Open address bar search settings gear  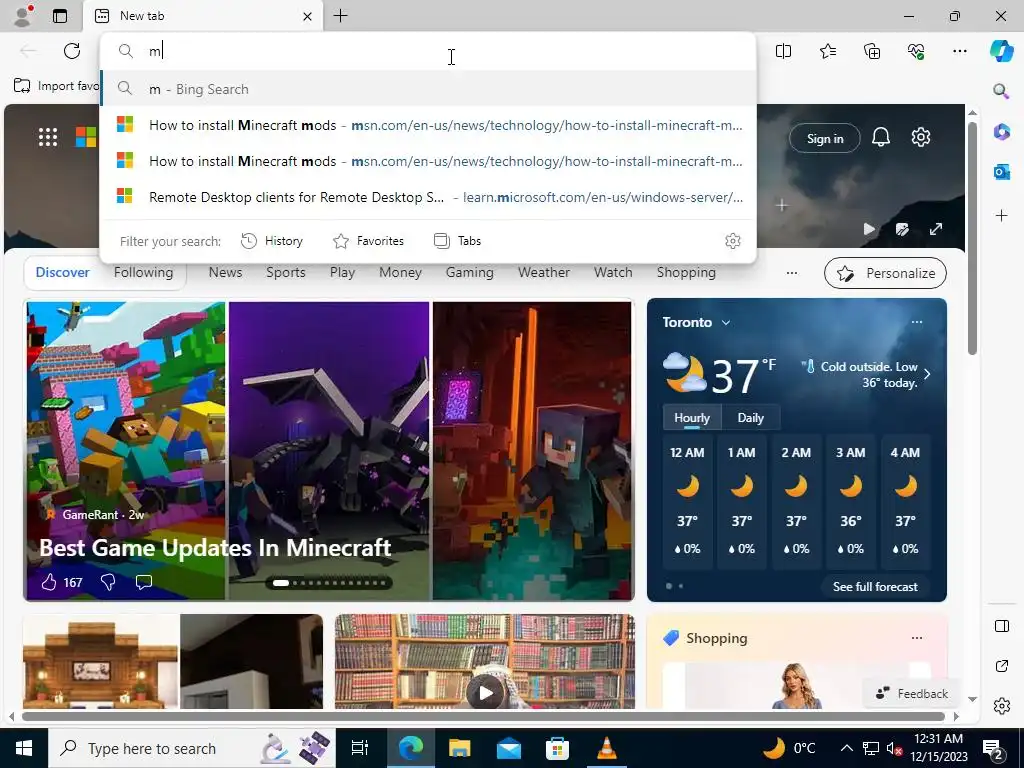pyautogui.click(x=733, y=241)
